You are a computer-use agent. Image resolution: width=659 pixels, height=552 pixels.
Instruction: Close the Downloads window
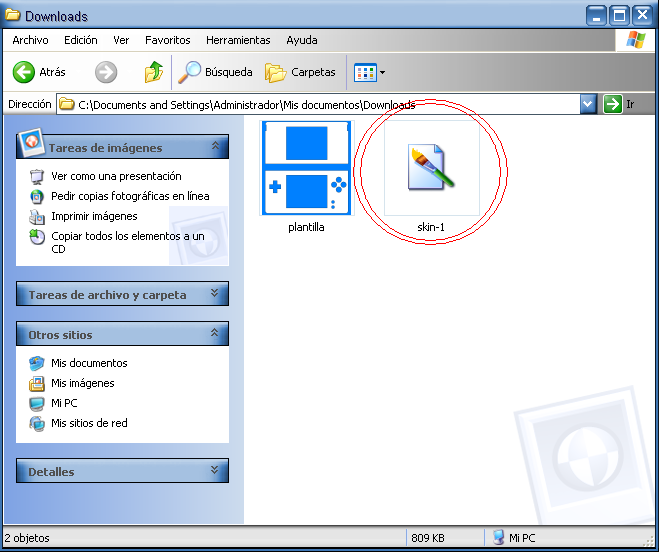coord(643,16)
